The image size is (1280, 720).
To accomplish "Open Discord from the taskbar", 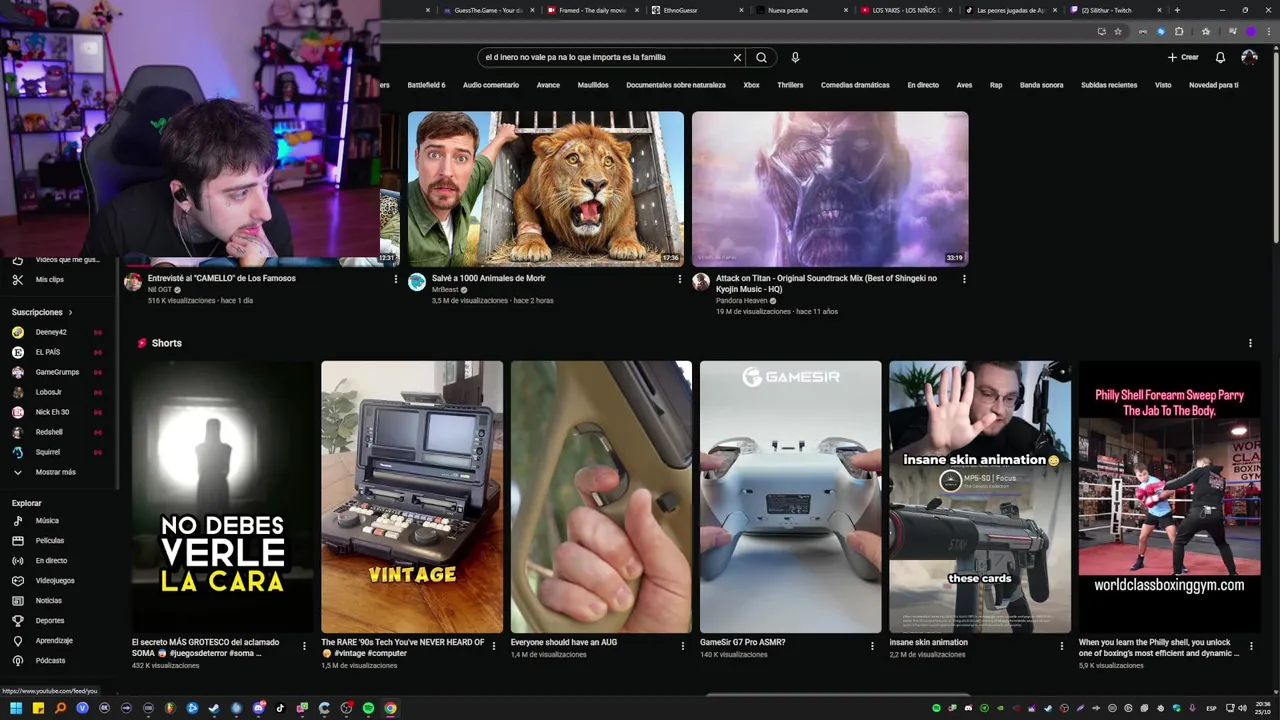I will click(x=258, y=708).
